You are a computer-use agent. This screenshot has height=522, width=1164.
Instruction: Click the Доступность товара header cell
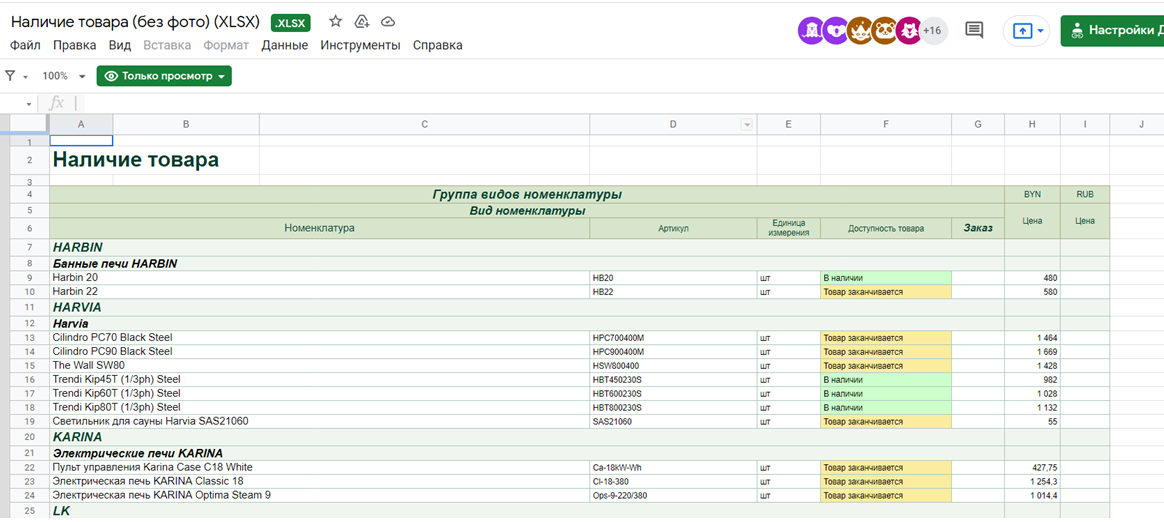point(886,228)
